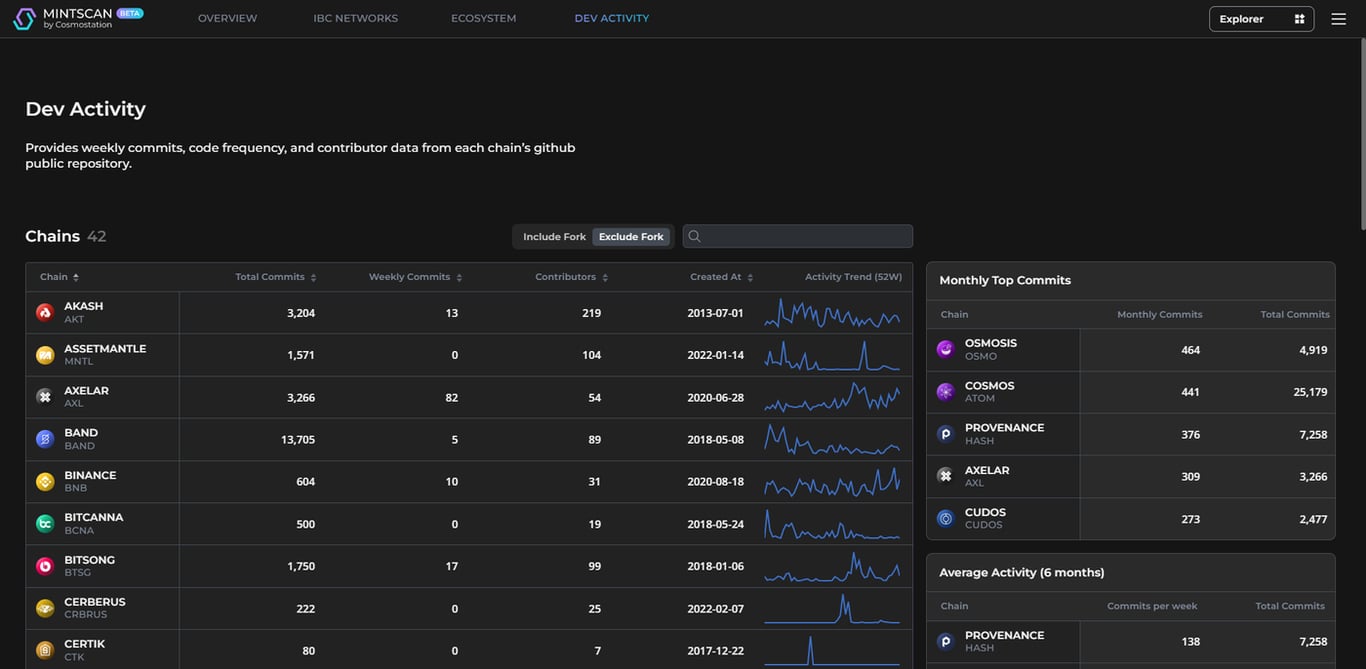Click the Band chain logo

(x=45, y=439)
